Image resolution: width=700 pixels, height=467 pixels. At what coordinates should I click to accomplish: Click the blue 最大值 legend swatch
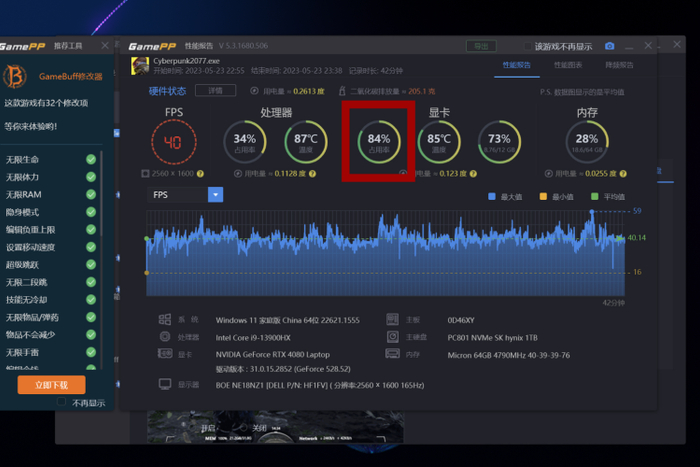(492, 196)
